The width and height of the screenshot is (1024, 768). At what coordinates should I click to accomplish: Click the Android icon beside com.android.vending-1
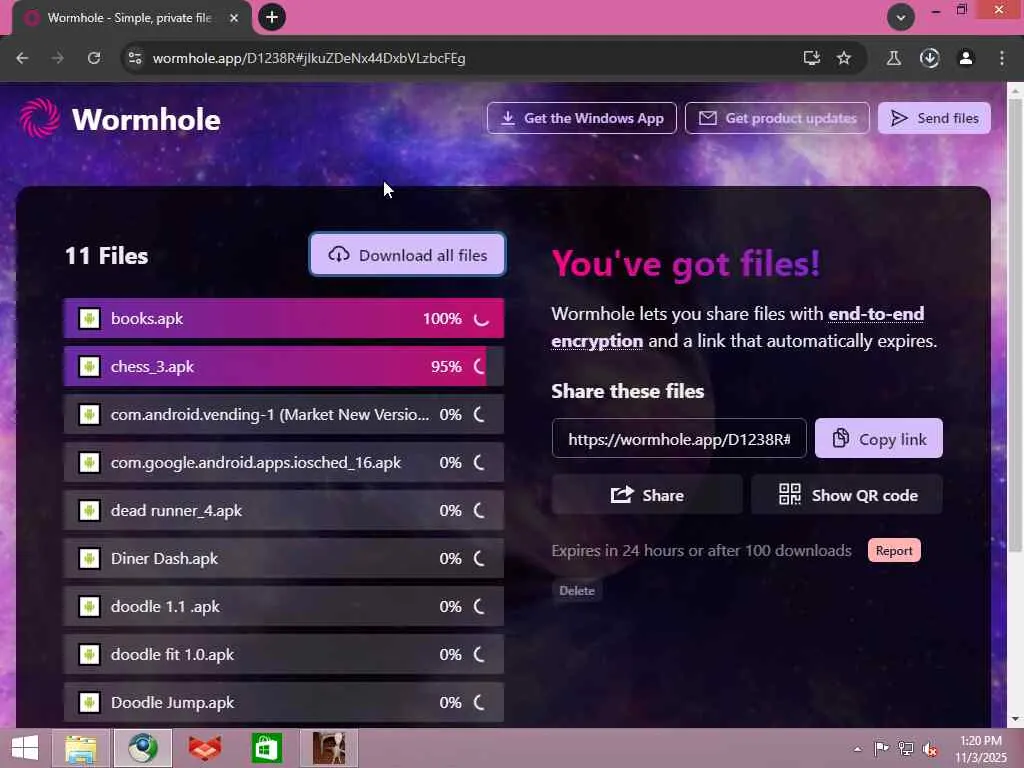(89, 415)
